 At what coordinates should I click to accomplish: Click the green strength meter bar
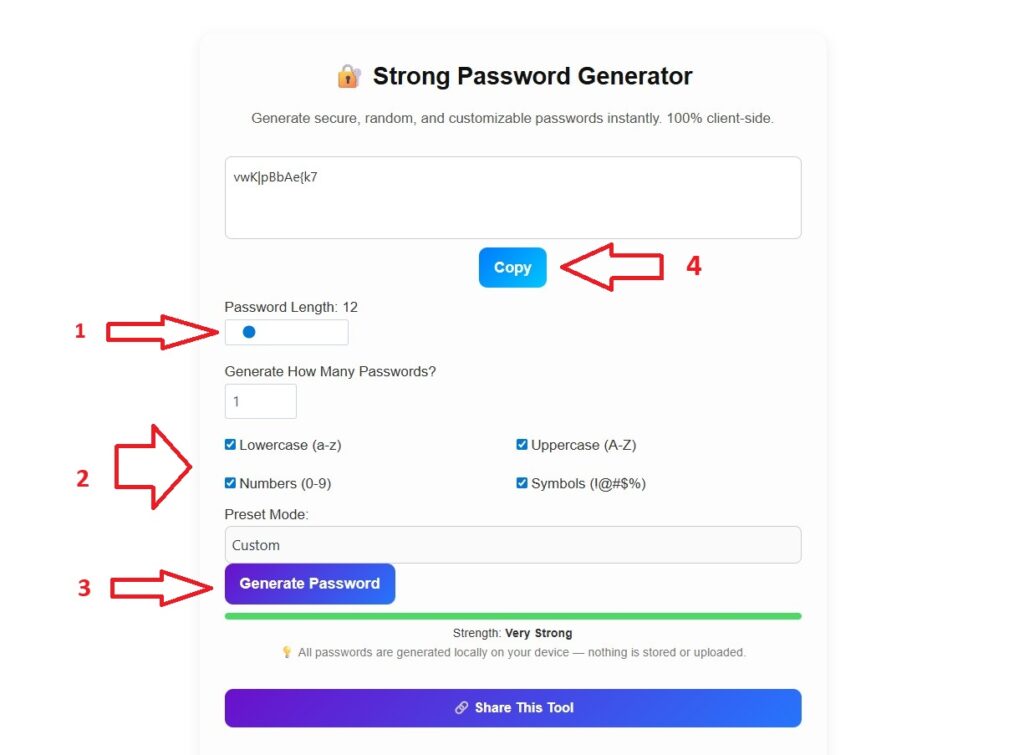[512, 615]
